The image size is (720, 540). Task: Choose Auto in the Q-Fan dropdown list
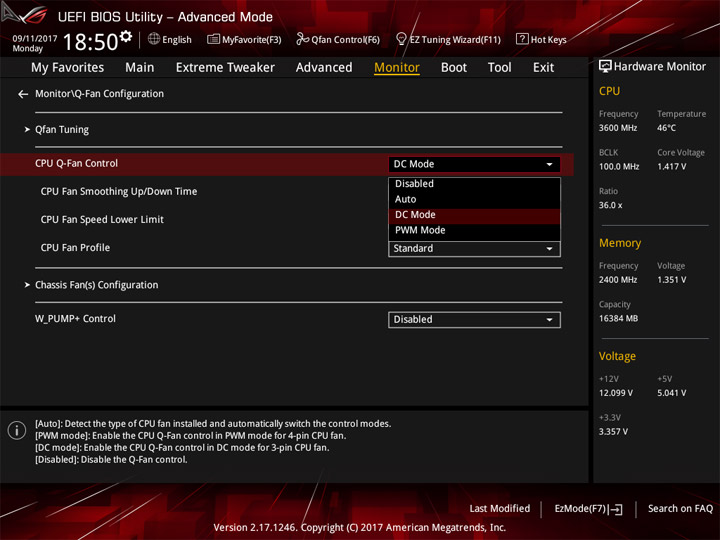(474, 199)
